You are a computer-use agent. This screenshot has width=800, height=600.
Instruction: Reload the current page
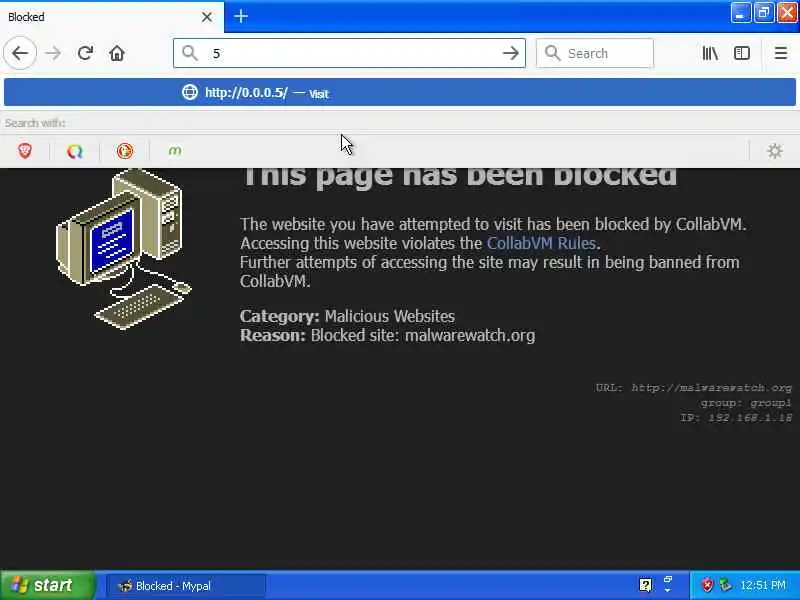click(x=85, y=53)
